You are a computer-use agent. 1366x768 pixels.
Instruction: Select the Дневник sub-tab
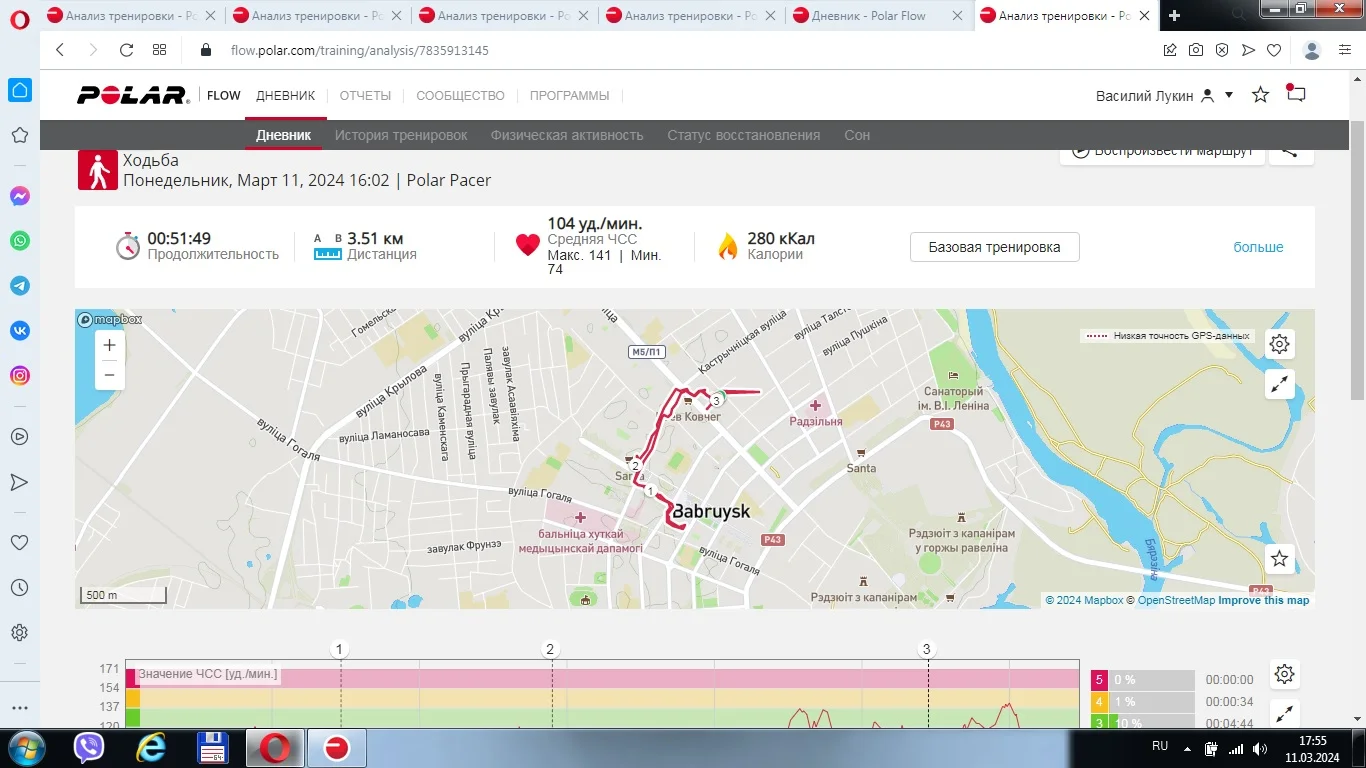(283, 135)
